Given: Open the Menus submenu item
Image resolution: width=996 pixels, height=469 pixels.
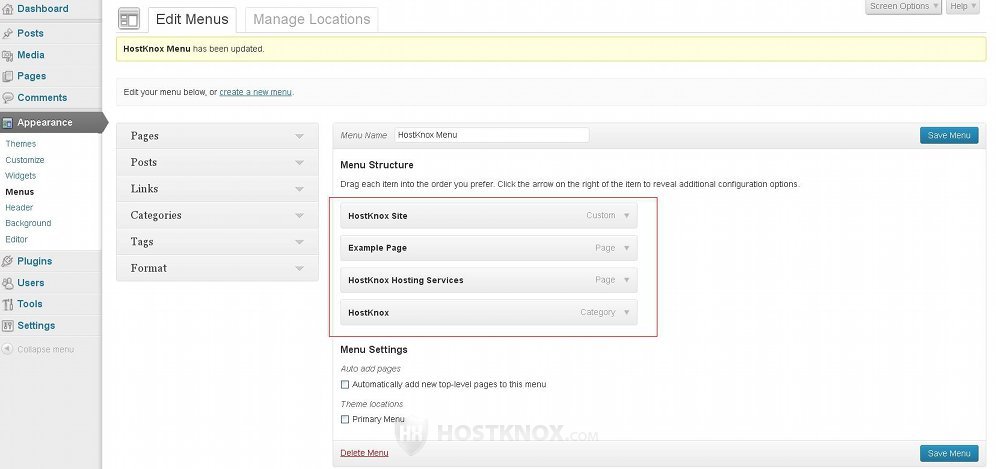Looking at the screenshot, I should [x=20, y=192].
